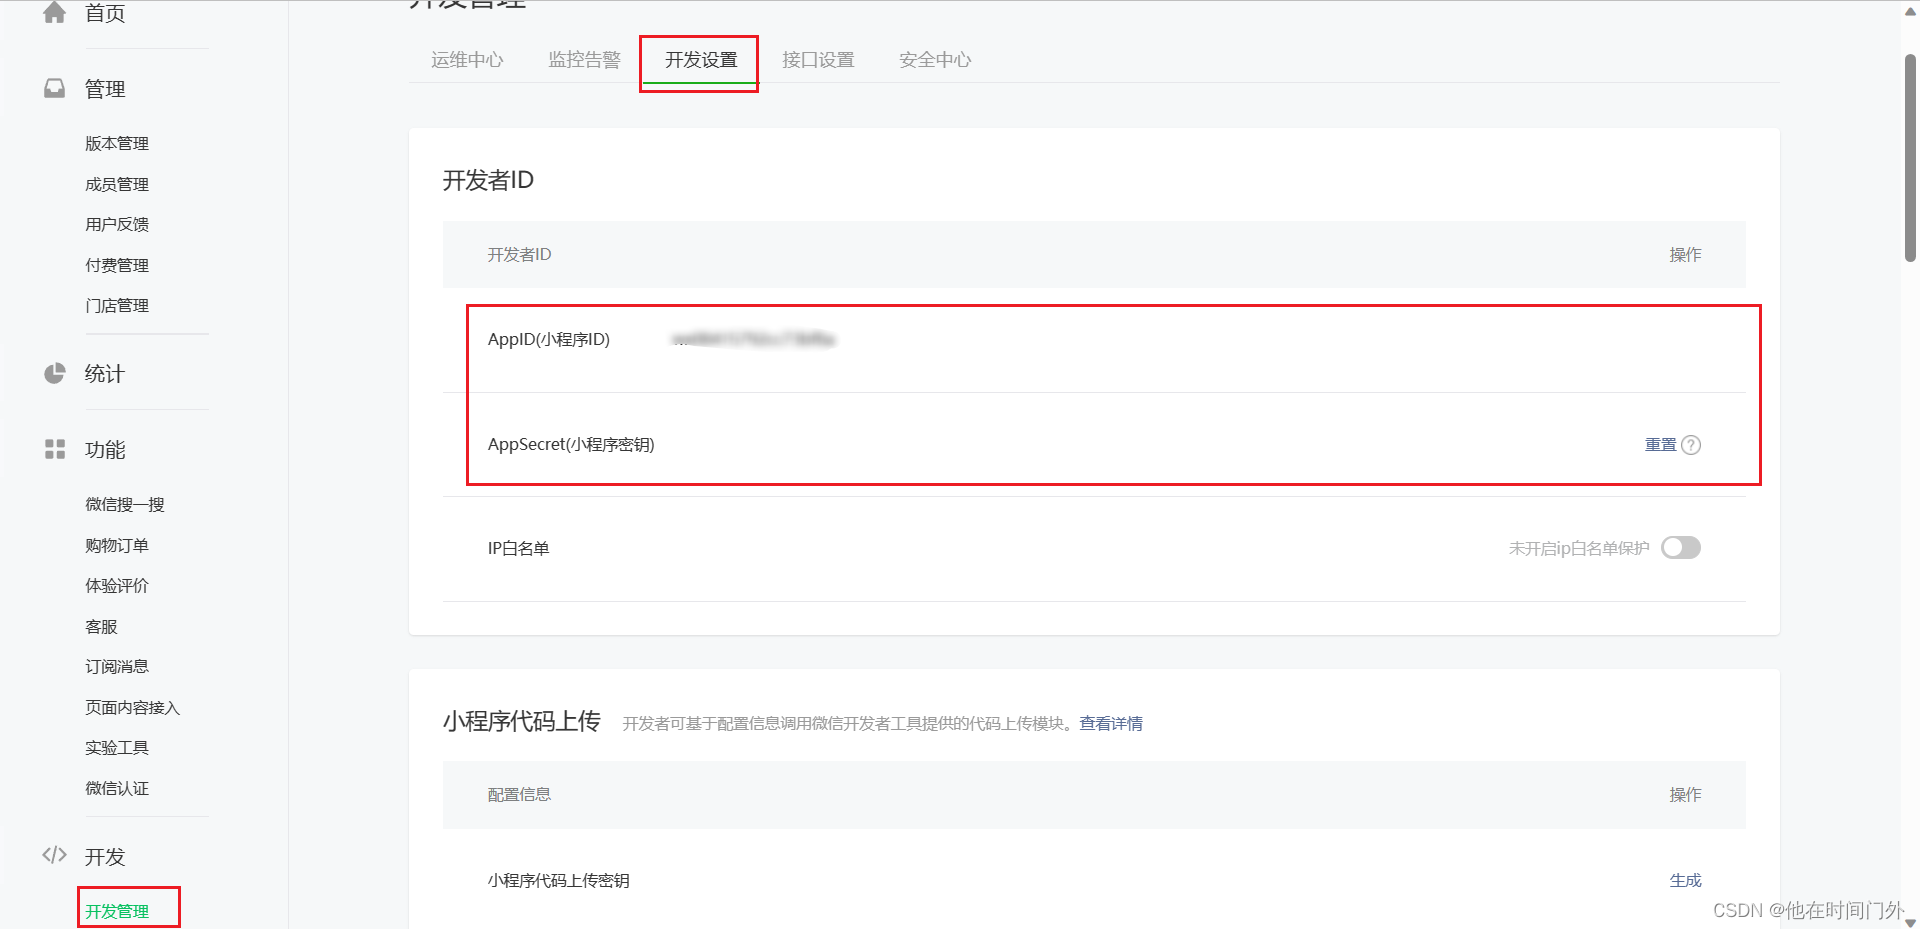Click the blurred AppID value
Viewport: 1920px width, 929px height.
pyautogui.click(x=754, y=340)
